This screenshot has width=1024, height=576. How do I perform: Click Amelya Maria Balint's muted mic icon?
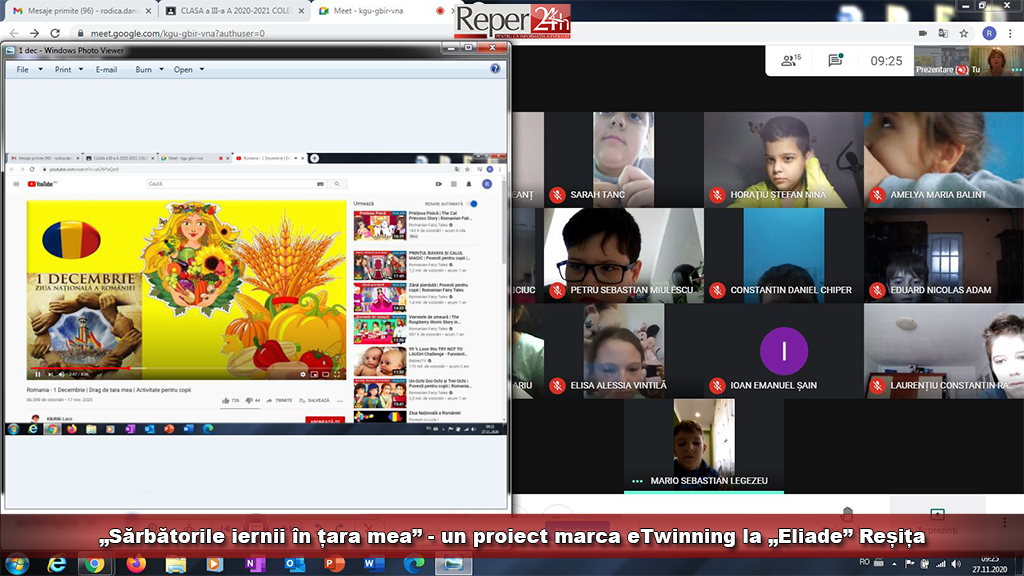[x=877, y=195]
